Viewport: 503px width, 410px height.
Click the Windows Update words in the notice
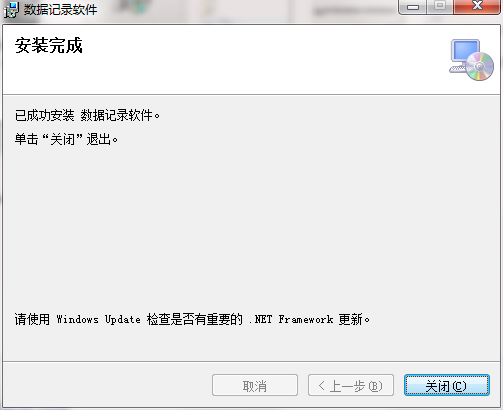tap(98, 319)
